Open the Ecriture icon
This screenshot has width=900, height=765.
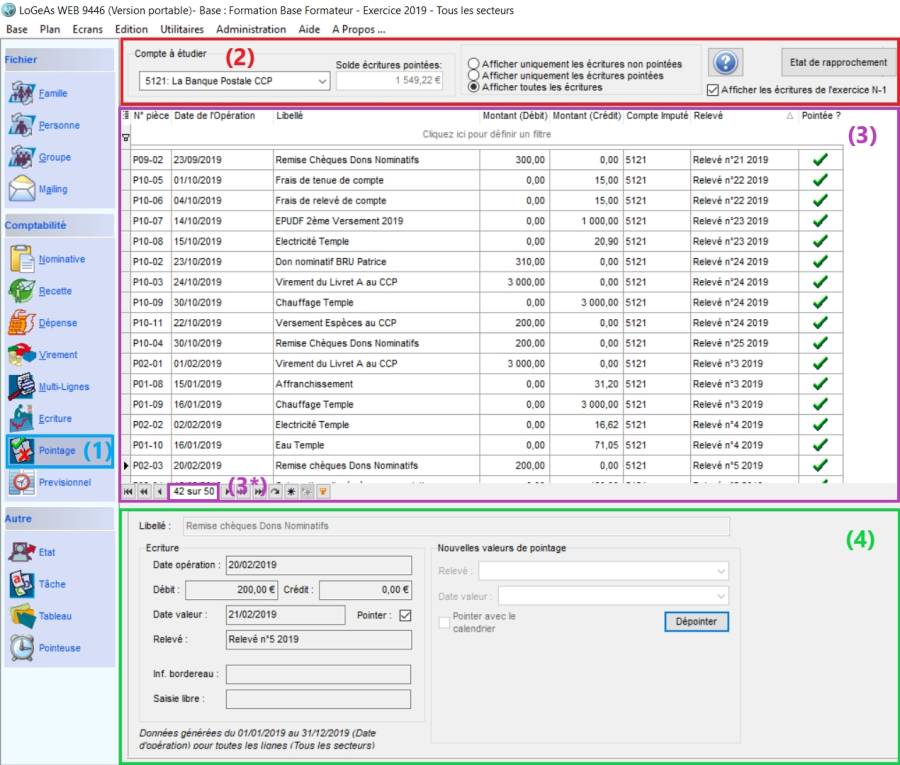pos(22,418)
